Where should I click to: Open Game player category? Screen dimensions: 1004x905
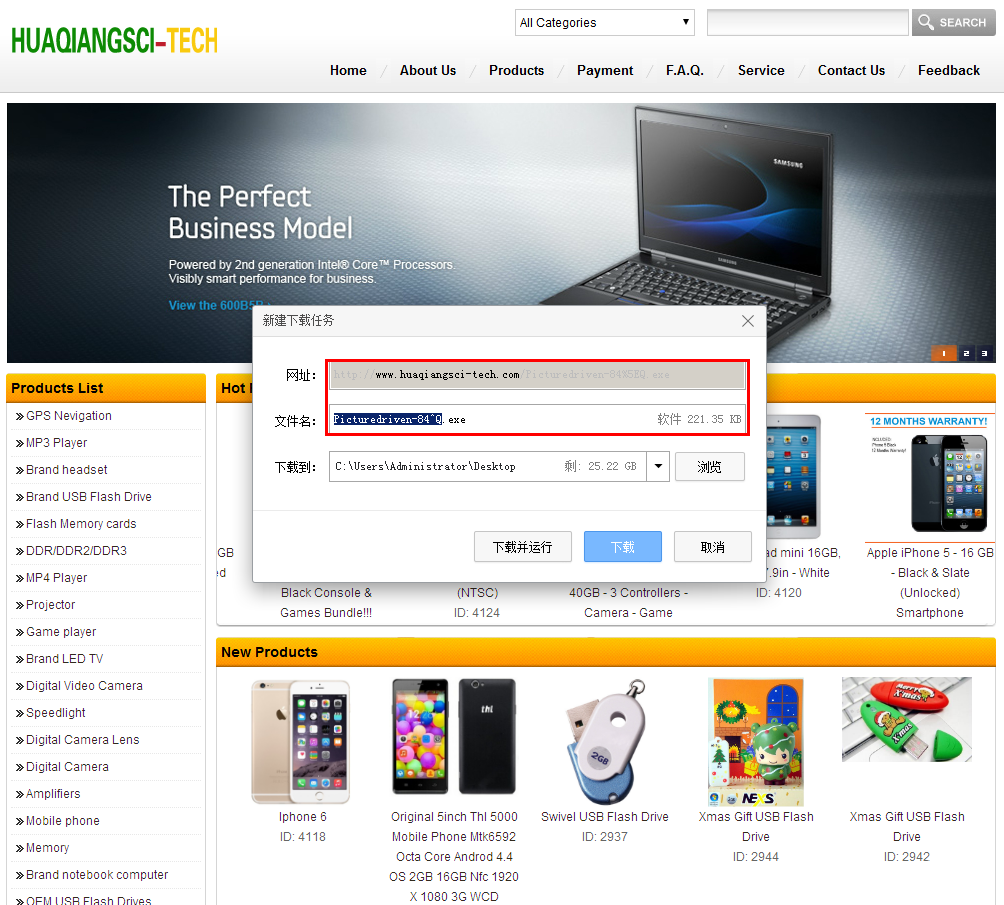pyautogui.click(x=61, y=632)
